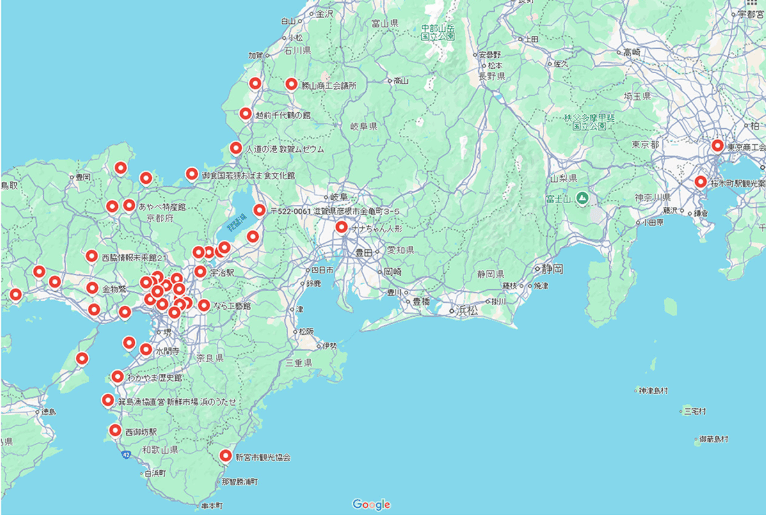Image resolution: width=766 pixels, height=515 pixels.
Task: Click the 東京都 label
Action: click(646, 145)
